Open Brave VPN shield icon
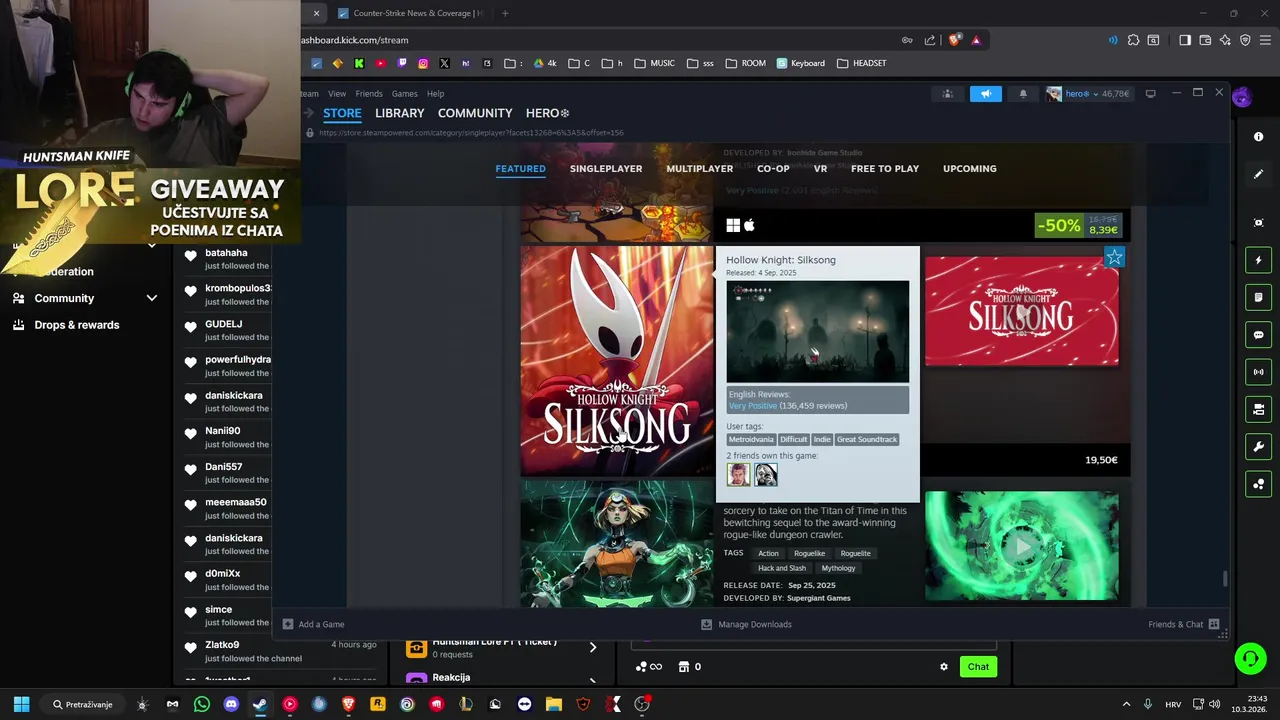 [1245, 40]
